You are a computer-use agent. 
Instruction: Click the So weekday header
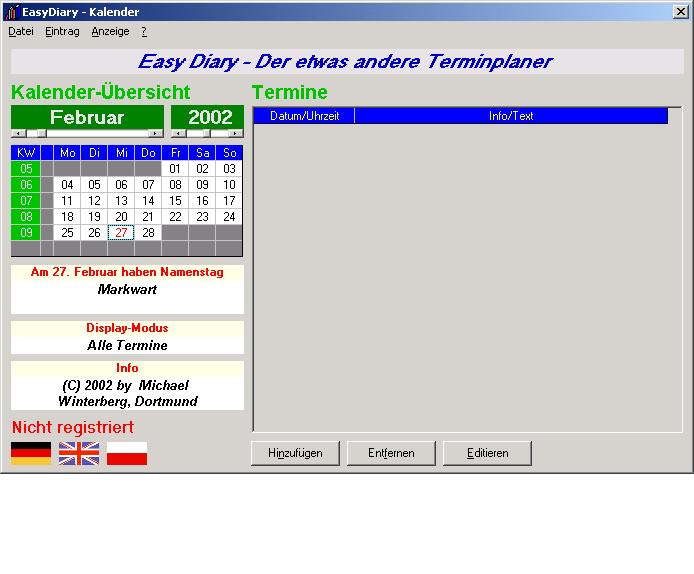229,153
